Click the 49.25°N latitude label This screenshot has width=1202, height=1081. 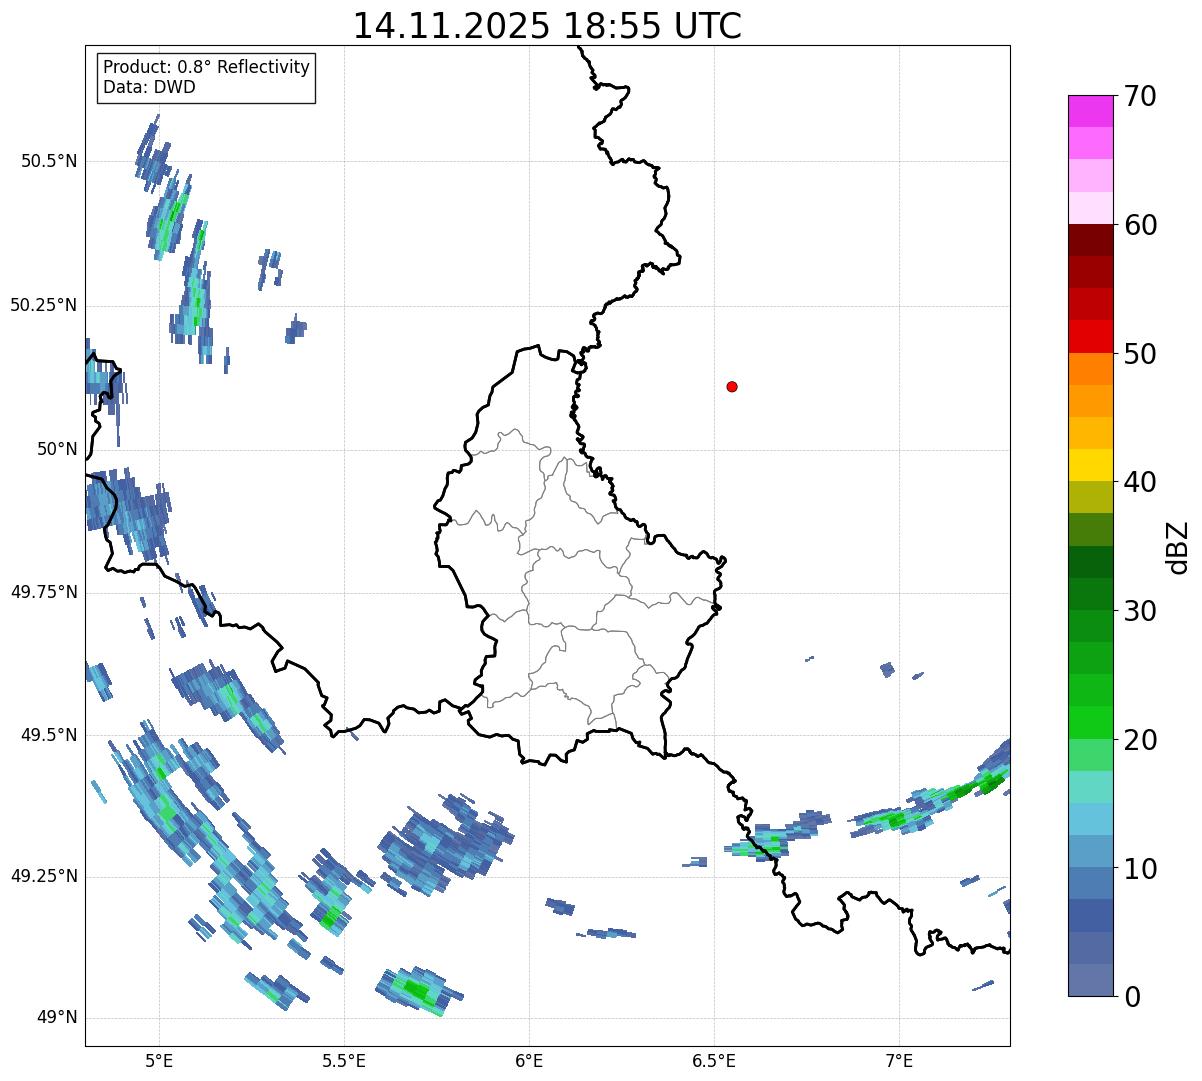44,876
